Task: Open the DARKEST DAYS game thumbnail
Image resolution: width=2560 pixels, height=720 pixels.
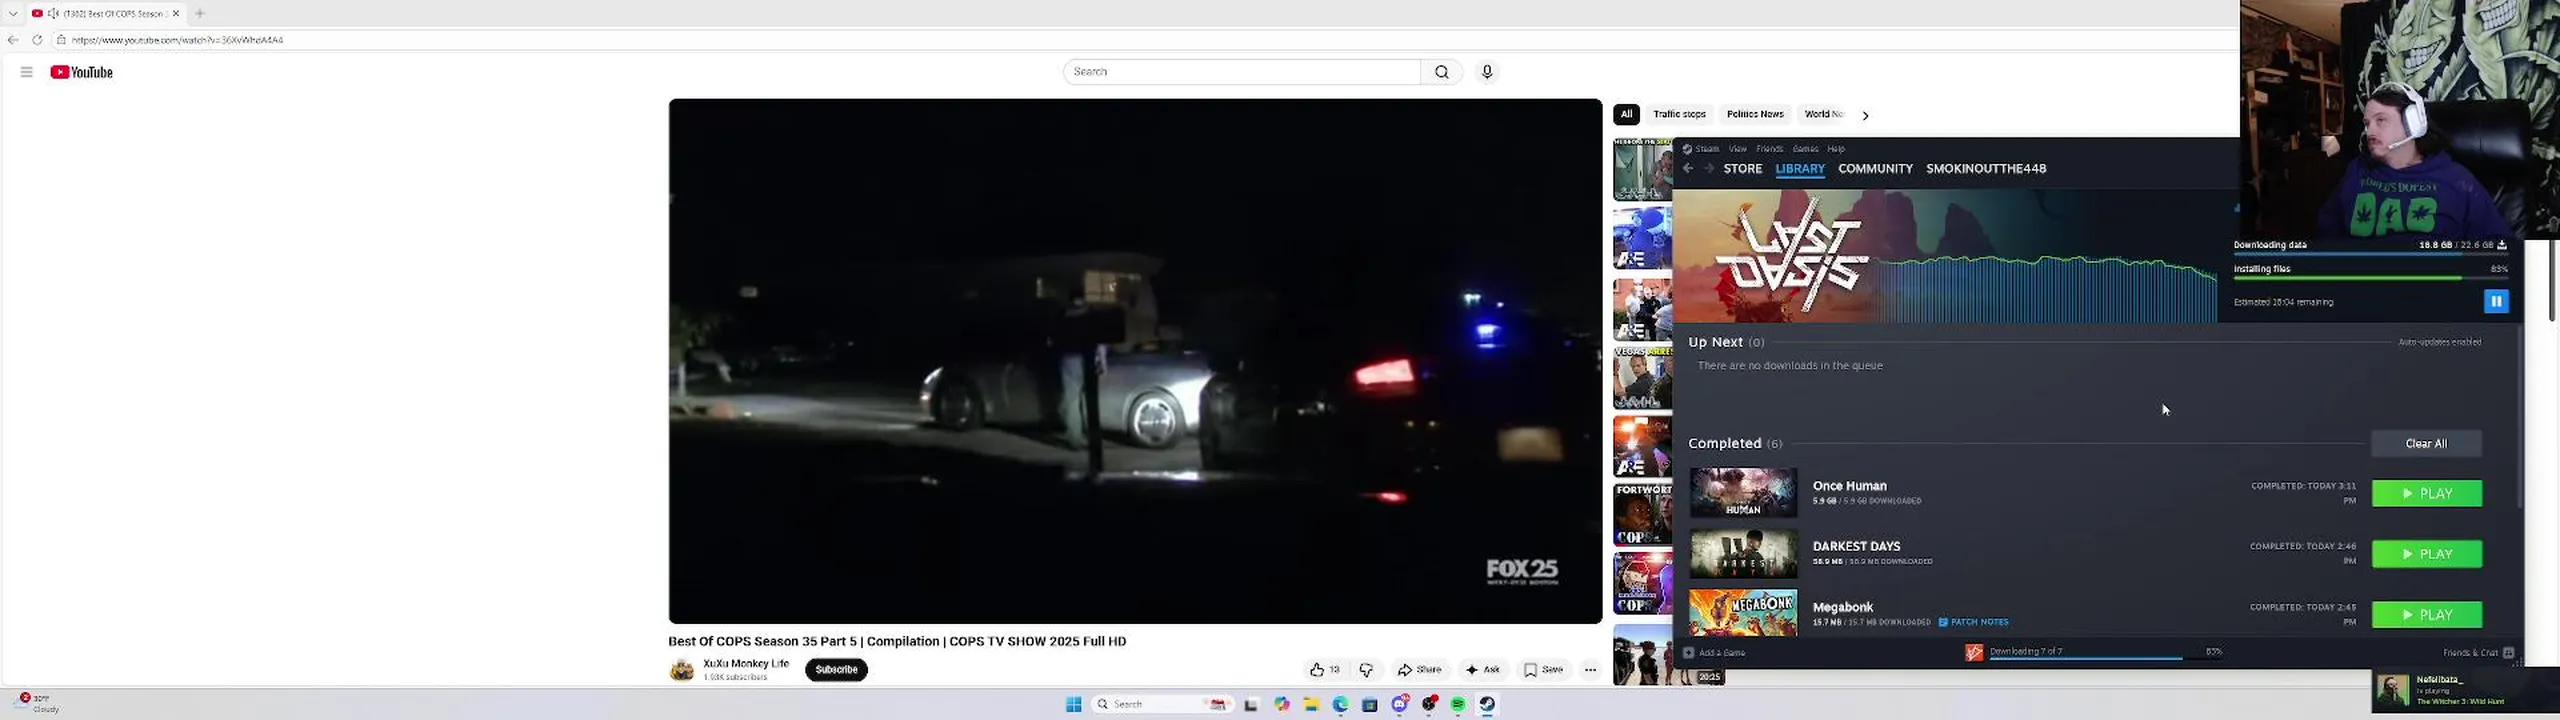Action: [x=1743, y=554]
